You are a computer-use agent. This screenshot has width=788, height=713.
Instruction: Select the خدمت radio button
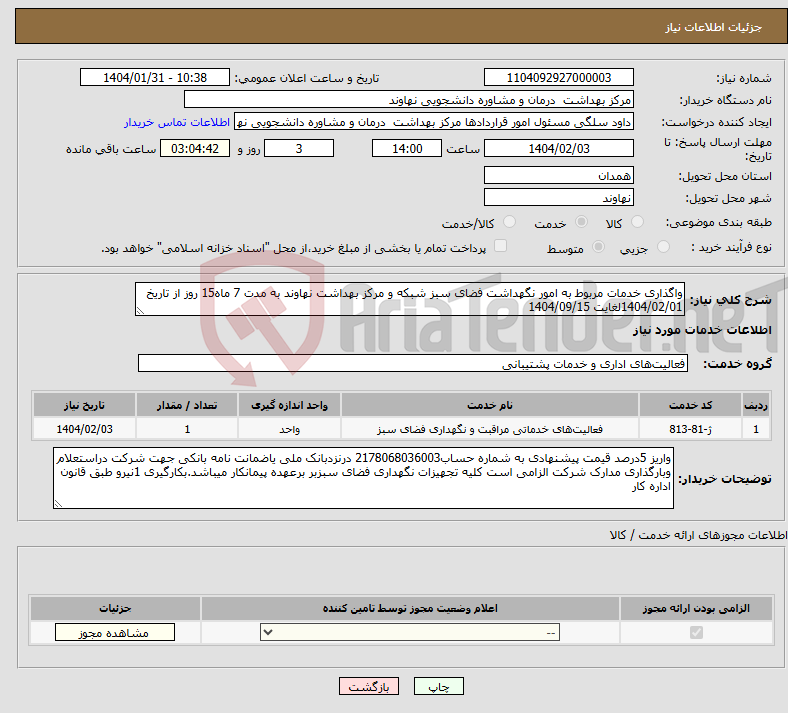[581, 222]
